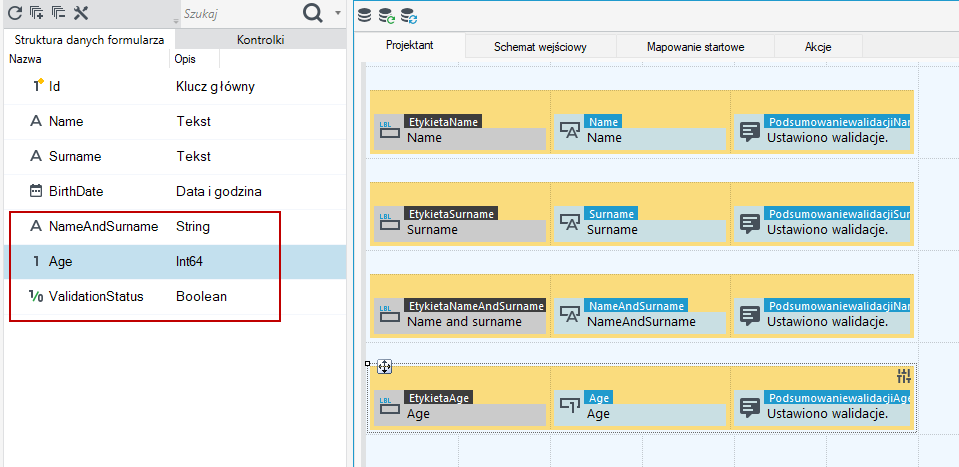Switch to the Kontrolki tab
This screenshot has height=467, width=959.
coord(261,40)
